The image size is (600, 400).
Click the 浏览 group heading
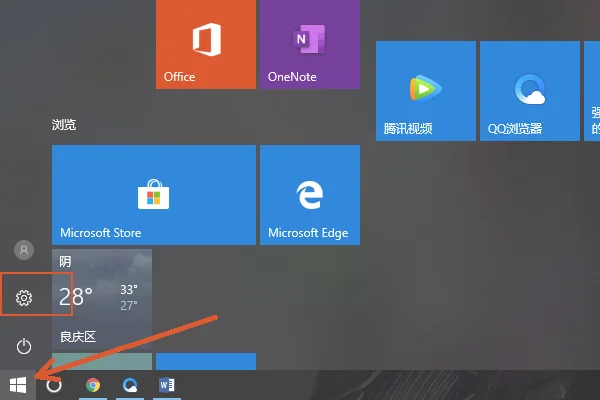tap(64, 124)
